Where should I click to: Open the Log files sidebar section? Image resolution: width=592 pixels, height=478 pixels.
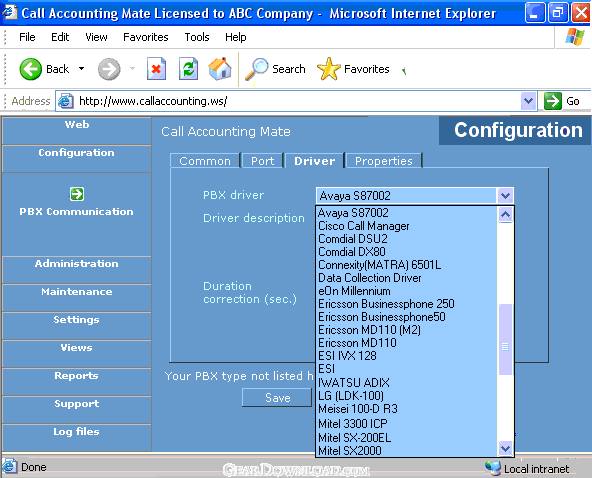pyautogui.click(x=77, y=437)
